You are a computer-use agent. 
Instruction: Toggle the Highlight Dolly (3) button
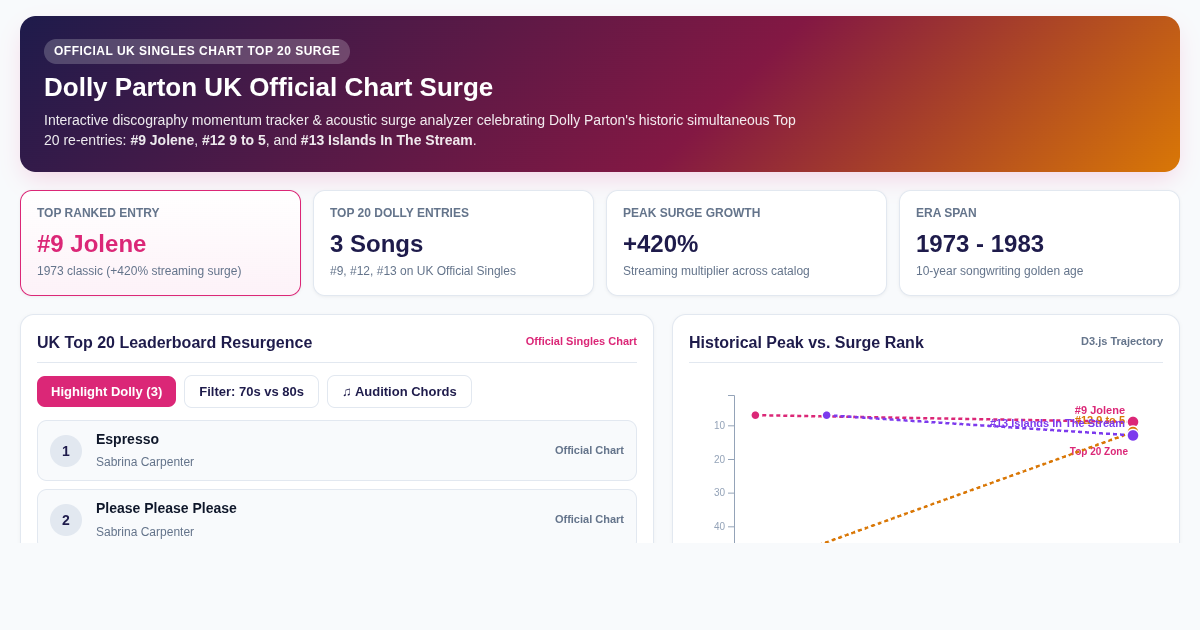pos(106,391)
